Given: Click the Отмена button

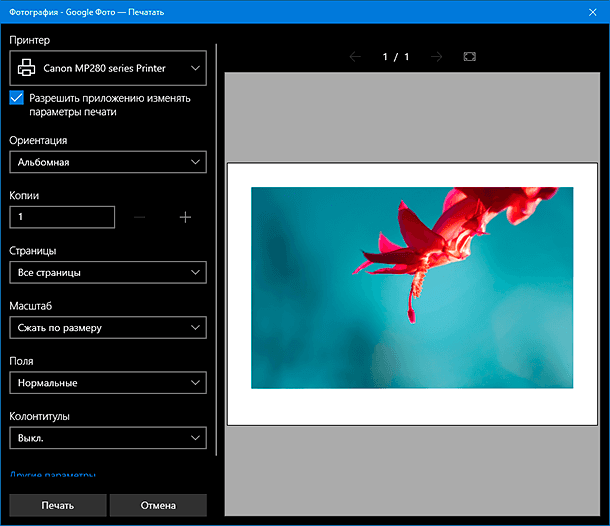Looking at the screenshot, I should [158, 505].
